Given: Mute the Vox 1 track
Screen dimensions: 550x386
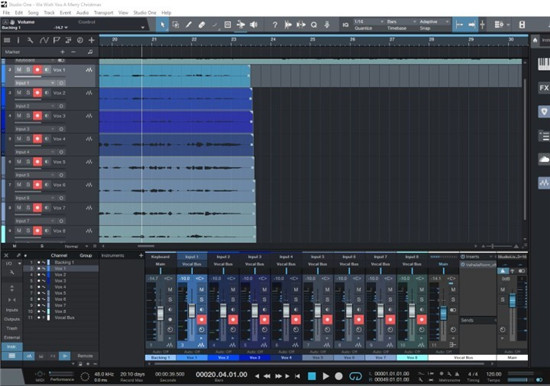Looking at the screenshot, I should point(19,70).
